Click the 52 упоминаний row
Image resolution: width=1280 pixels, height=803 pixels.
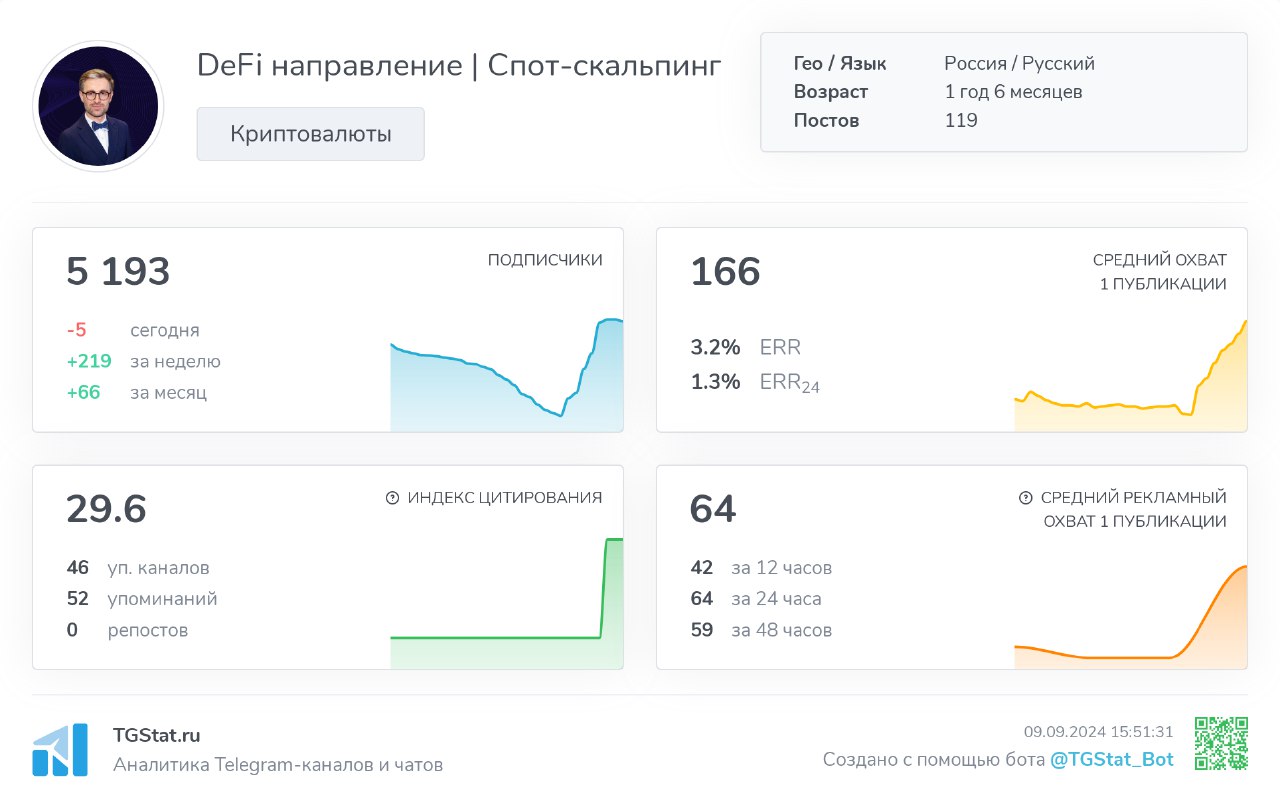[x=142, y=599]
